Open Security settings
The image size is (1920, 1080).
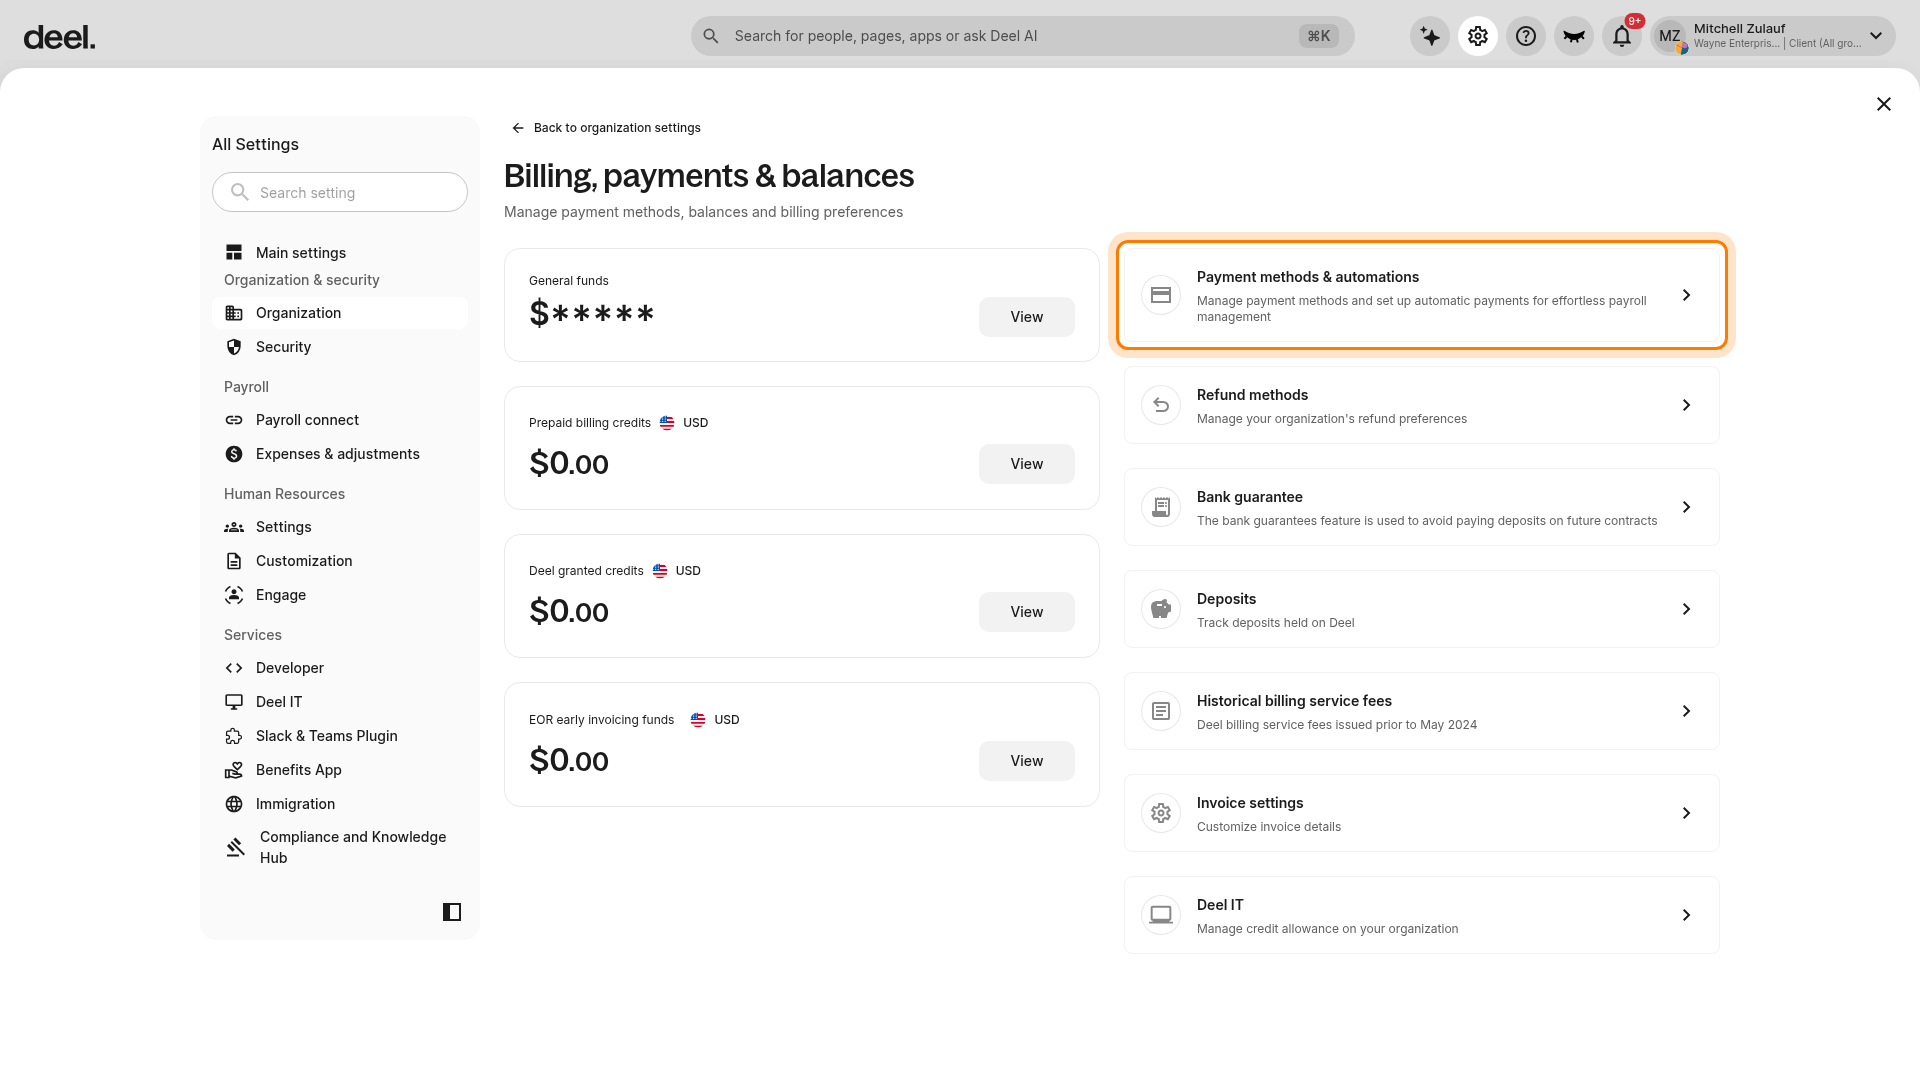pos(340,347)
